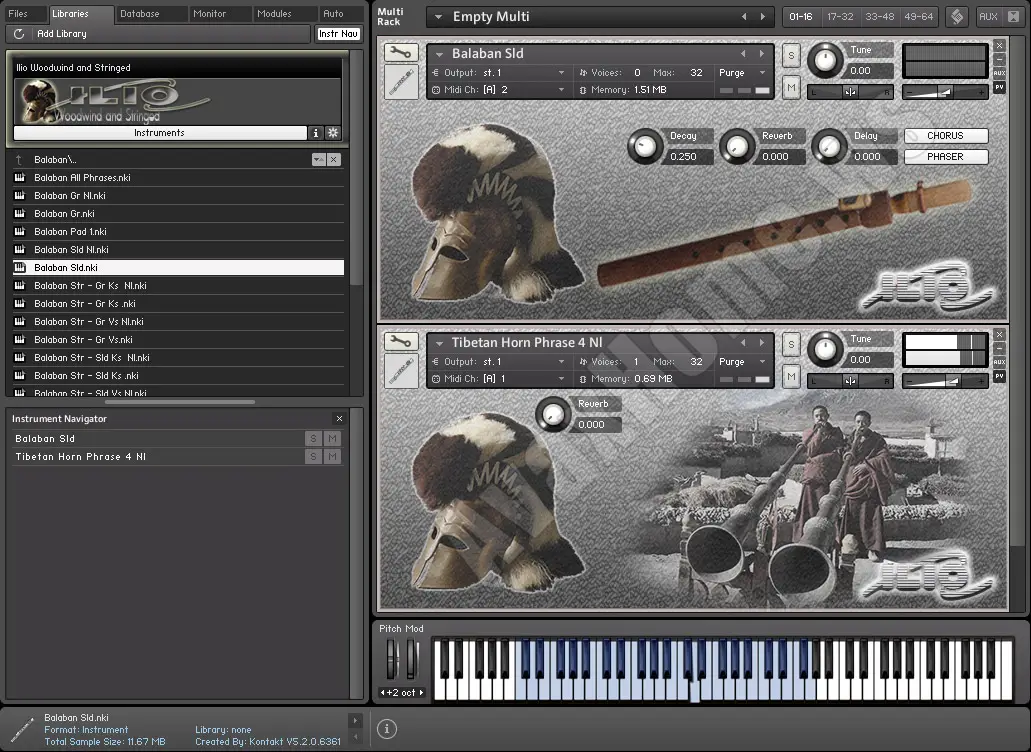Mute the Balaban Sld instrument header
1031x752 pixels.
pos(791,87)
